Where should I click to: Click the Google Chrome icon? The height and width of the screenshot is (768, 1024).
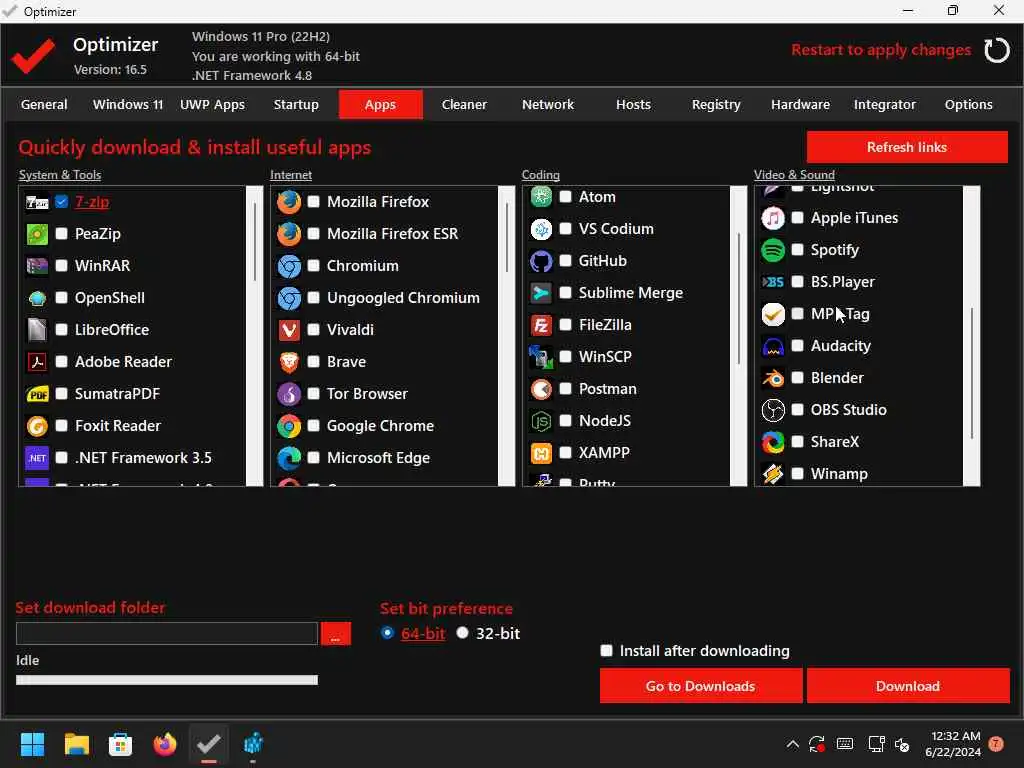point(289,426)
